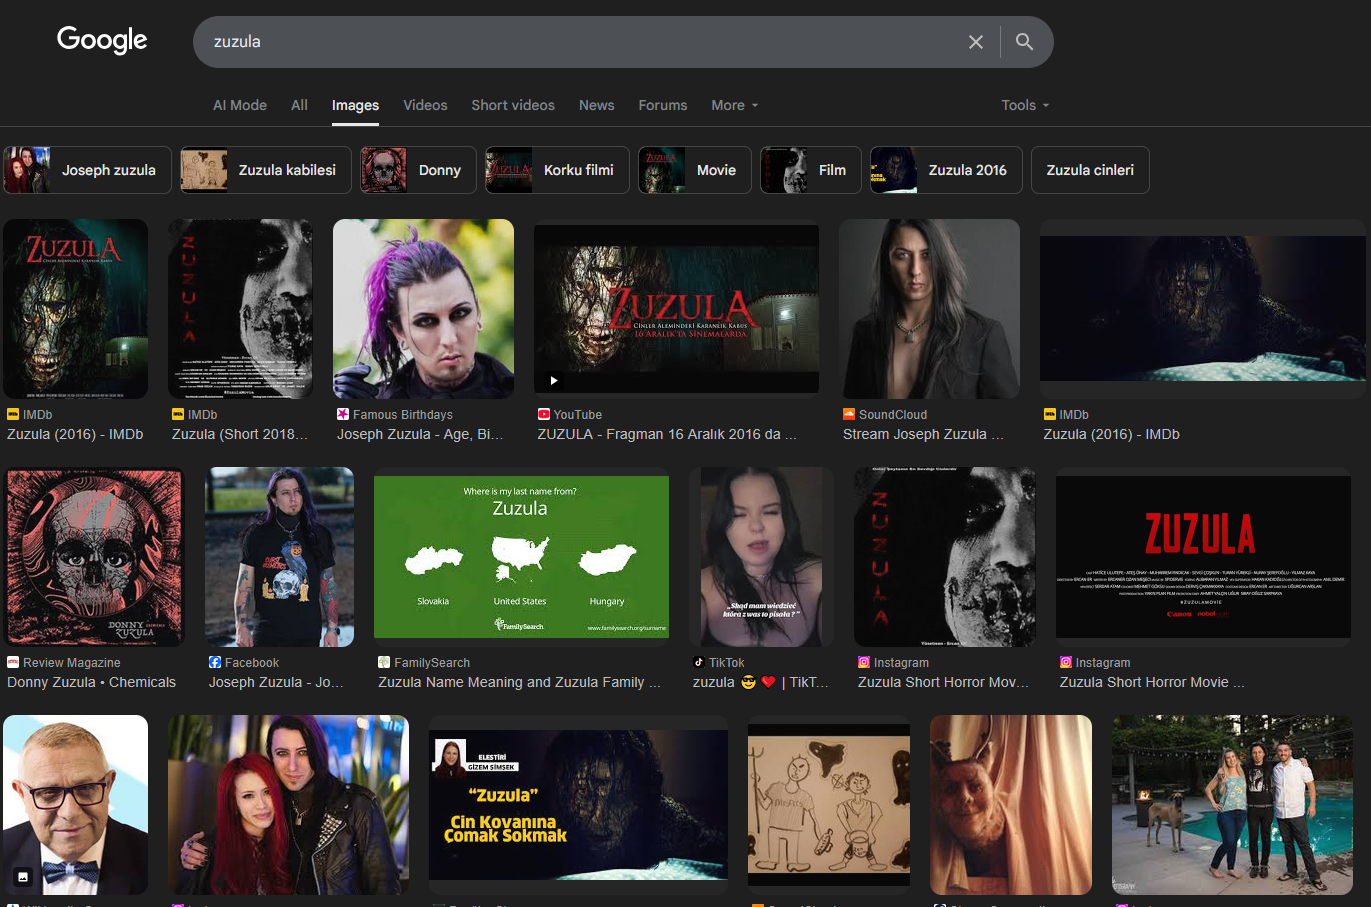1371x907 pixels.
Task: Click the magnifier search icon
Action: point(1024,42)
